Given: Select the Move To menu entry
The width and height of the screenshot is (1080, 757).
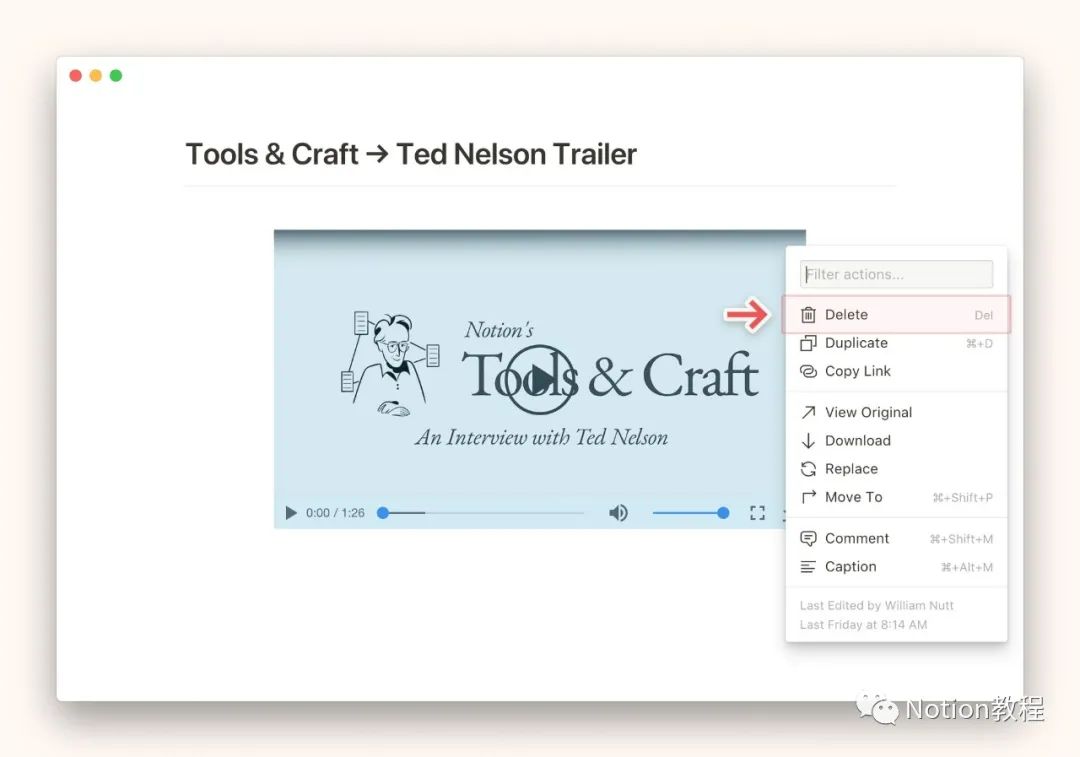Looking at the screenshot, I should pos(853,497).
